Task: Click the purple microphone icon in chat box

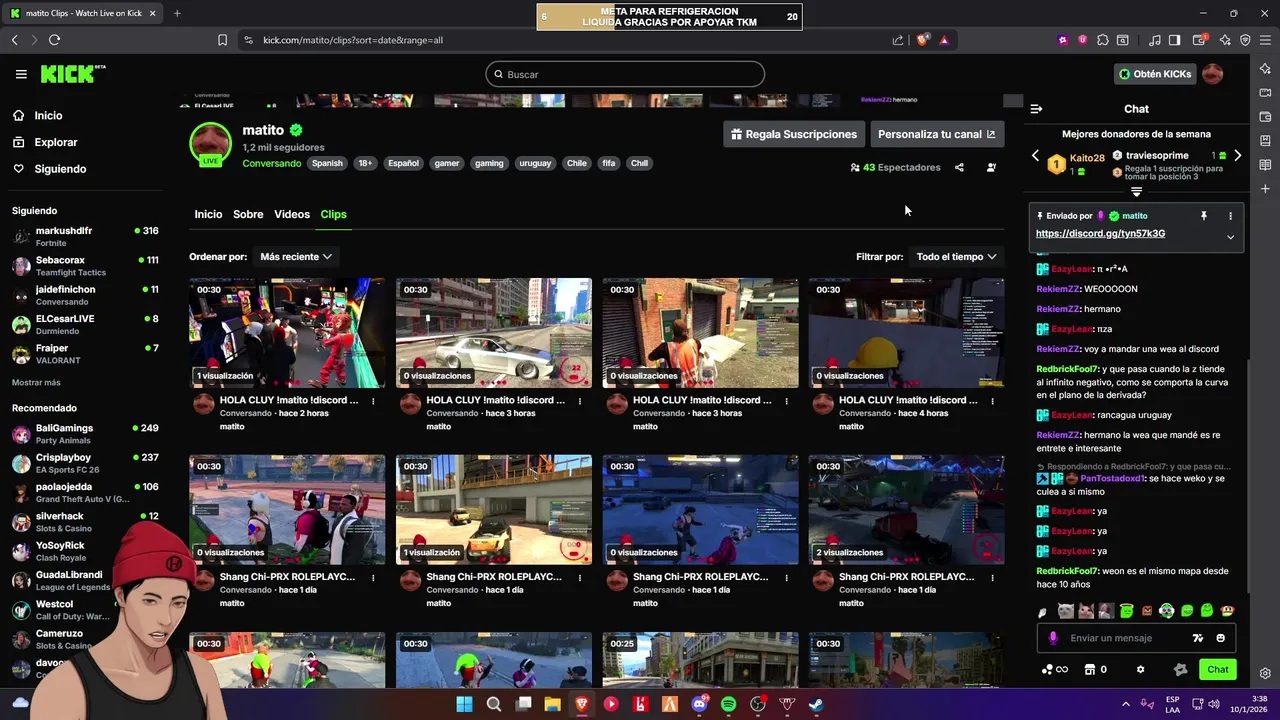Action: (1053, 638)
